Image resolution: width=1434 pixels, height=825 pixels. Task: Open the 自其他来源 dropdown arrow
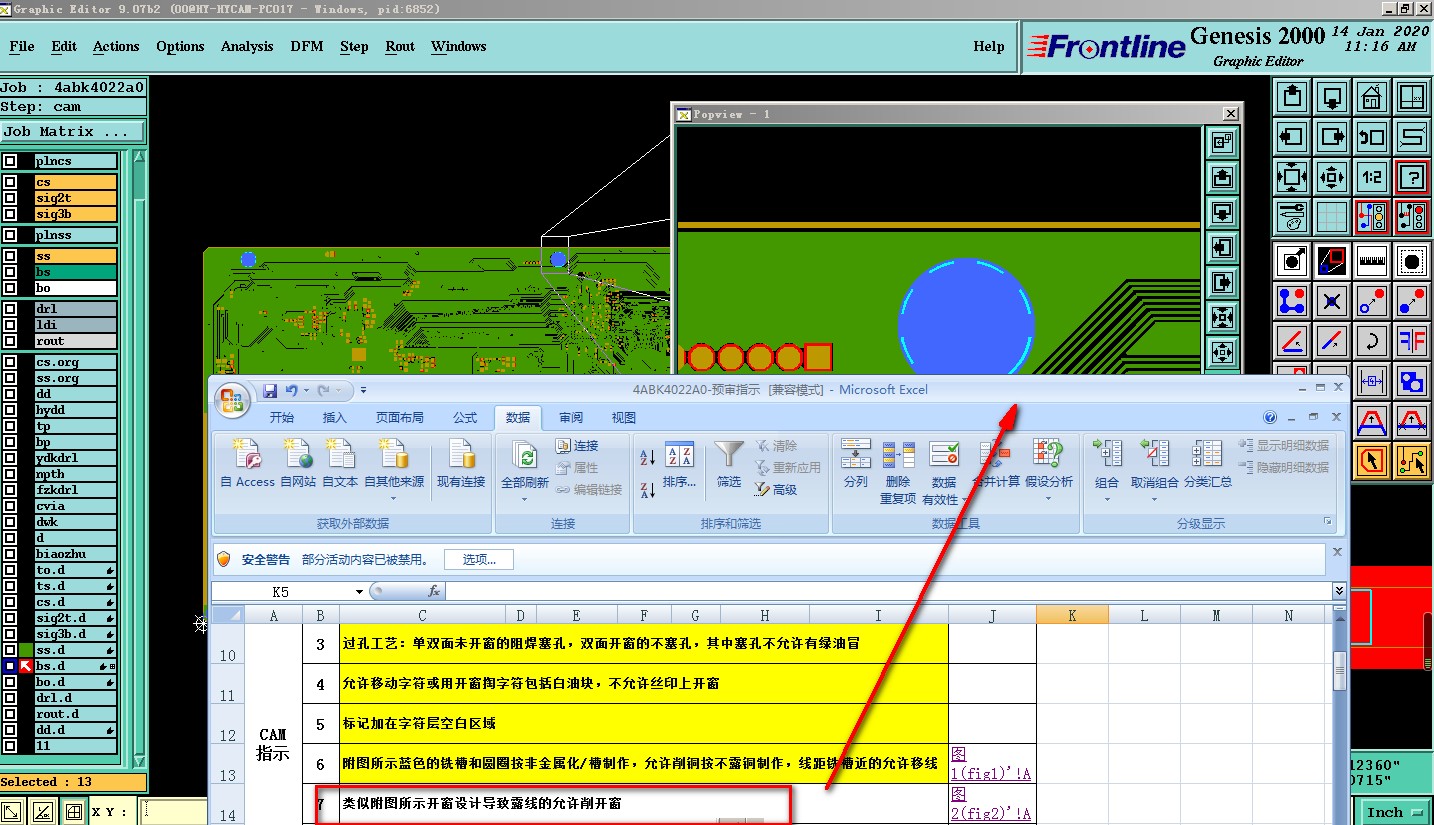393,497
